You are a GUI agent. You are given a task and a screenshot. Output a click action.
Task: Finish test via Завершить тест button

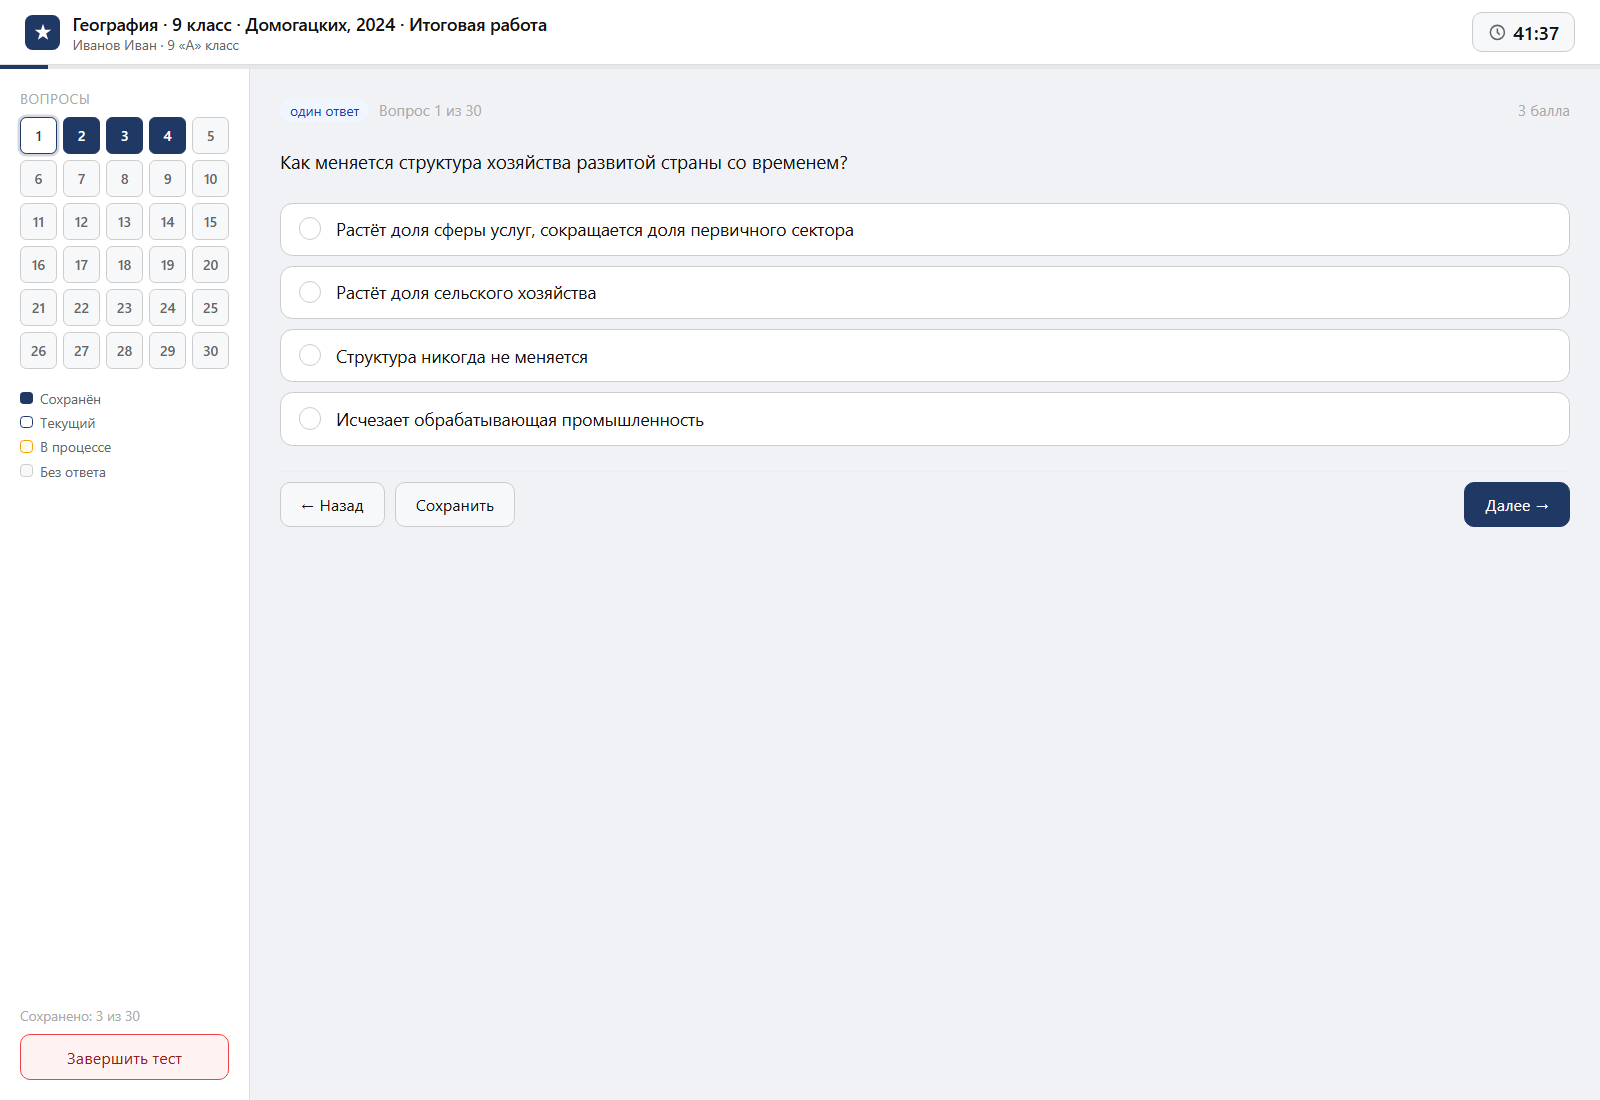pos(124,1058)
